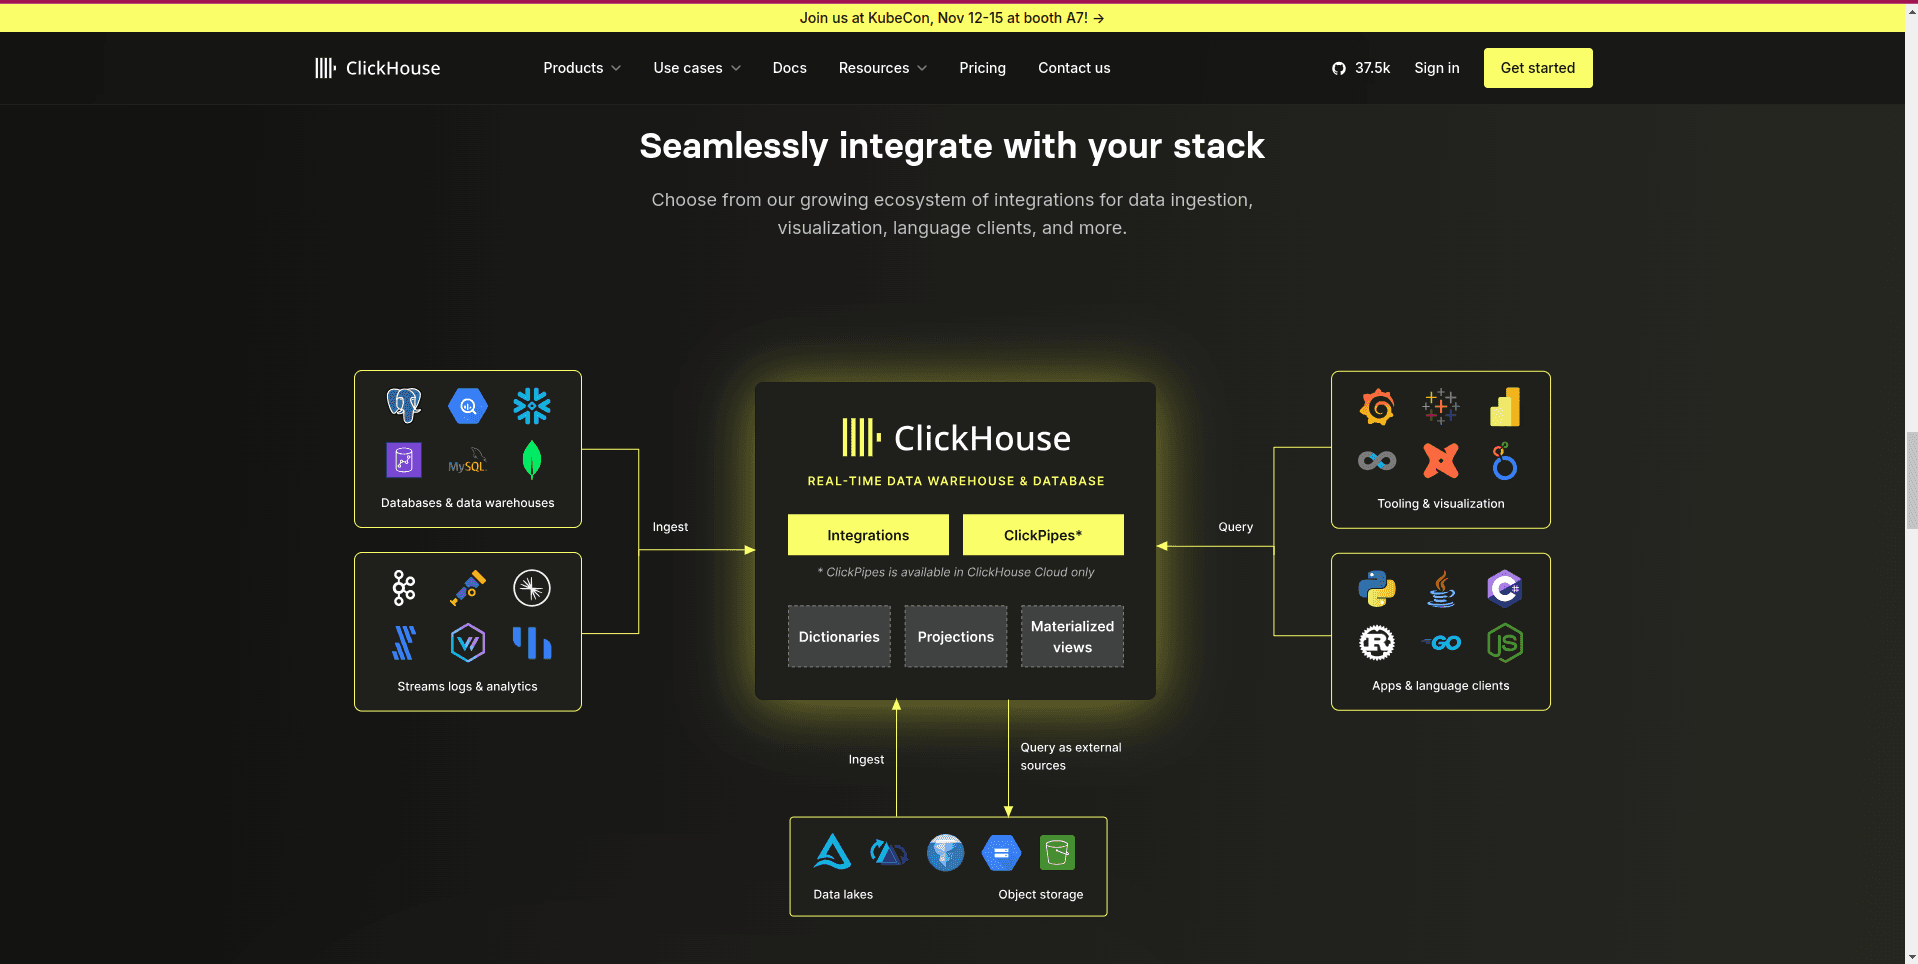1918x964 pixels.
Task: Select the Projections box
Action: [x=956, y=636]
